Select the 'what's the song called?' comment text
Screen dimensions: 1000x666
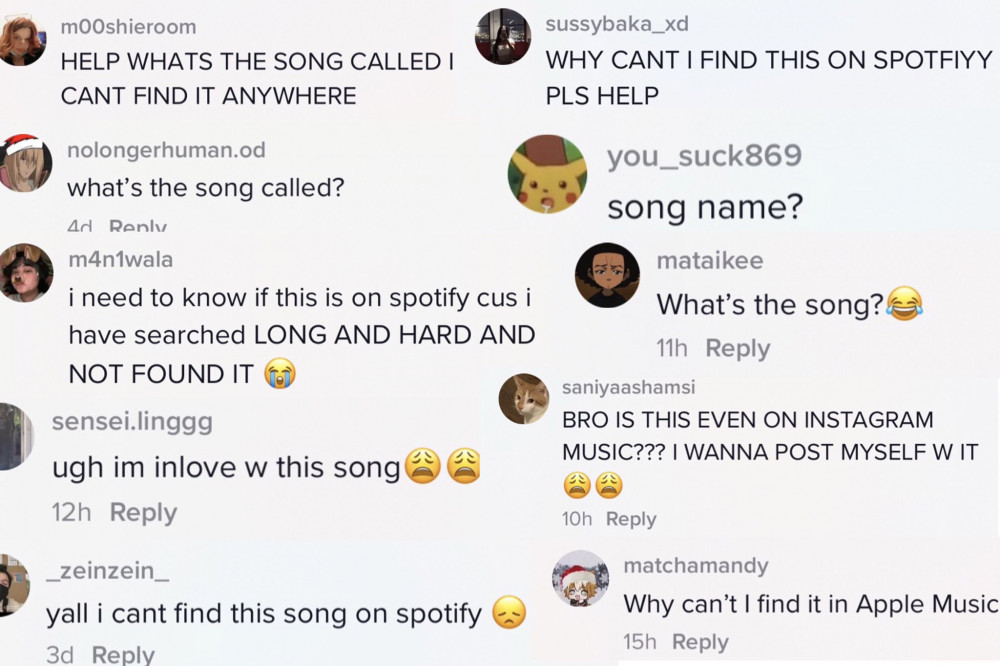[205, 188]
